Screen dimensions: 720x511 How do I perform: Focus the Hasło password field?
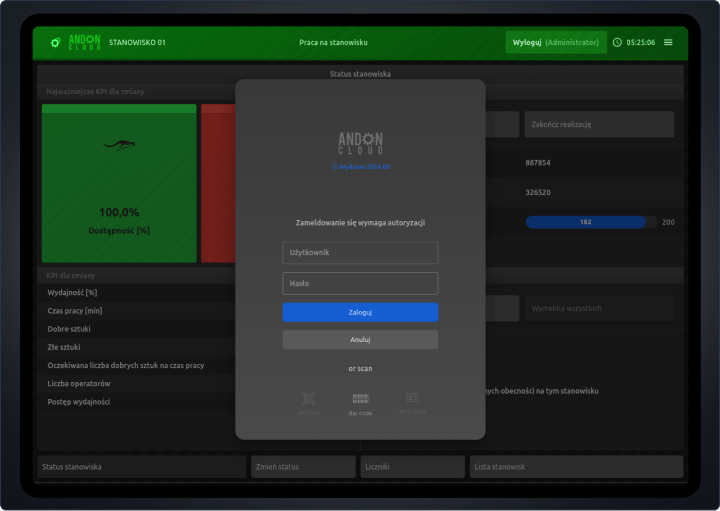pos(360,284)
